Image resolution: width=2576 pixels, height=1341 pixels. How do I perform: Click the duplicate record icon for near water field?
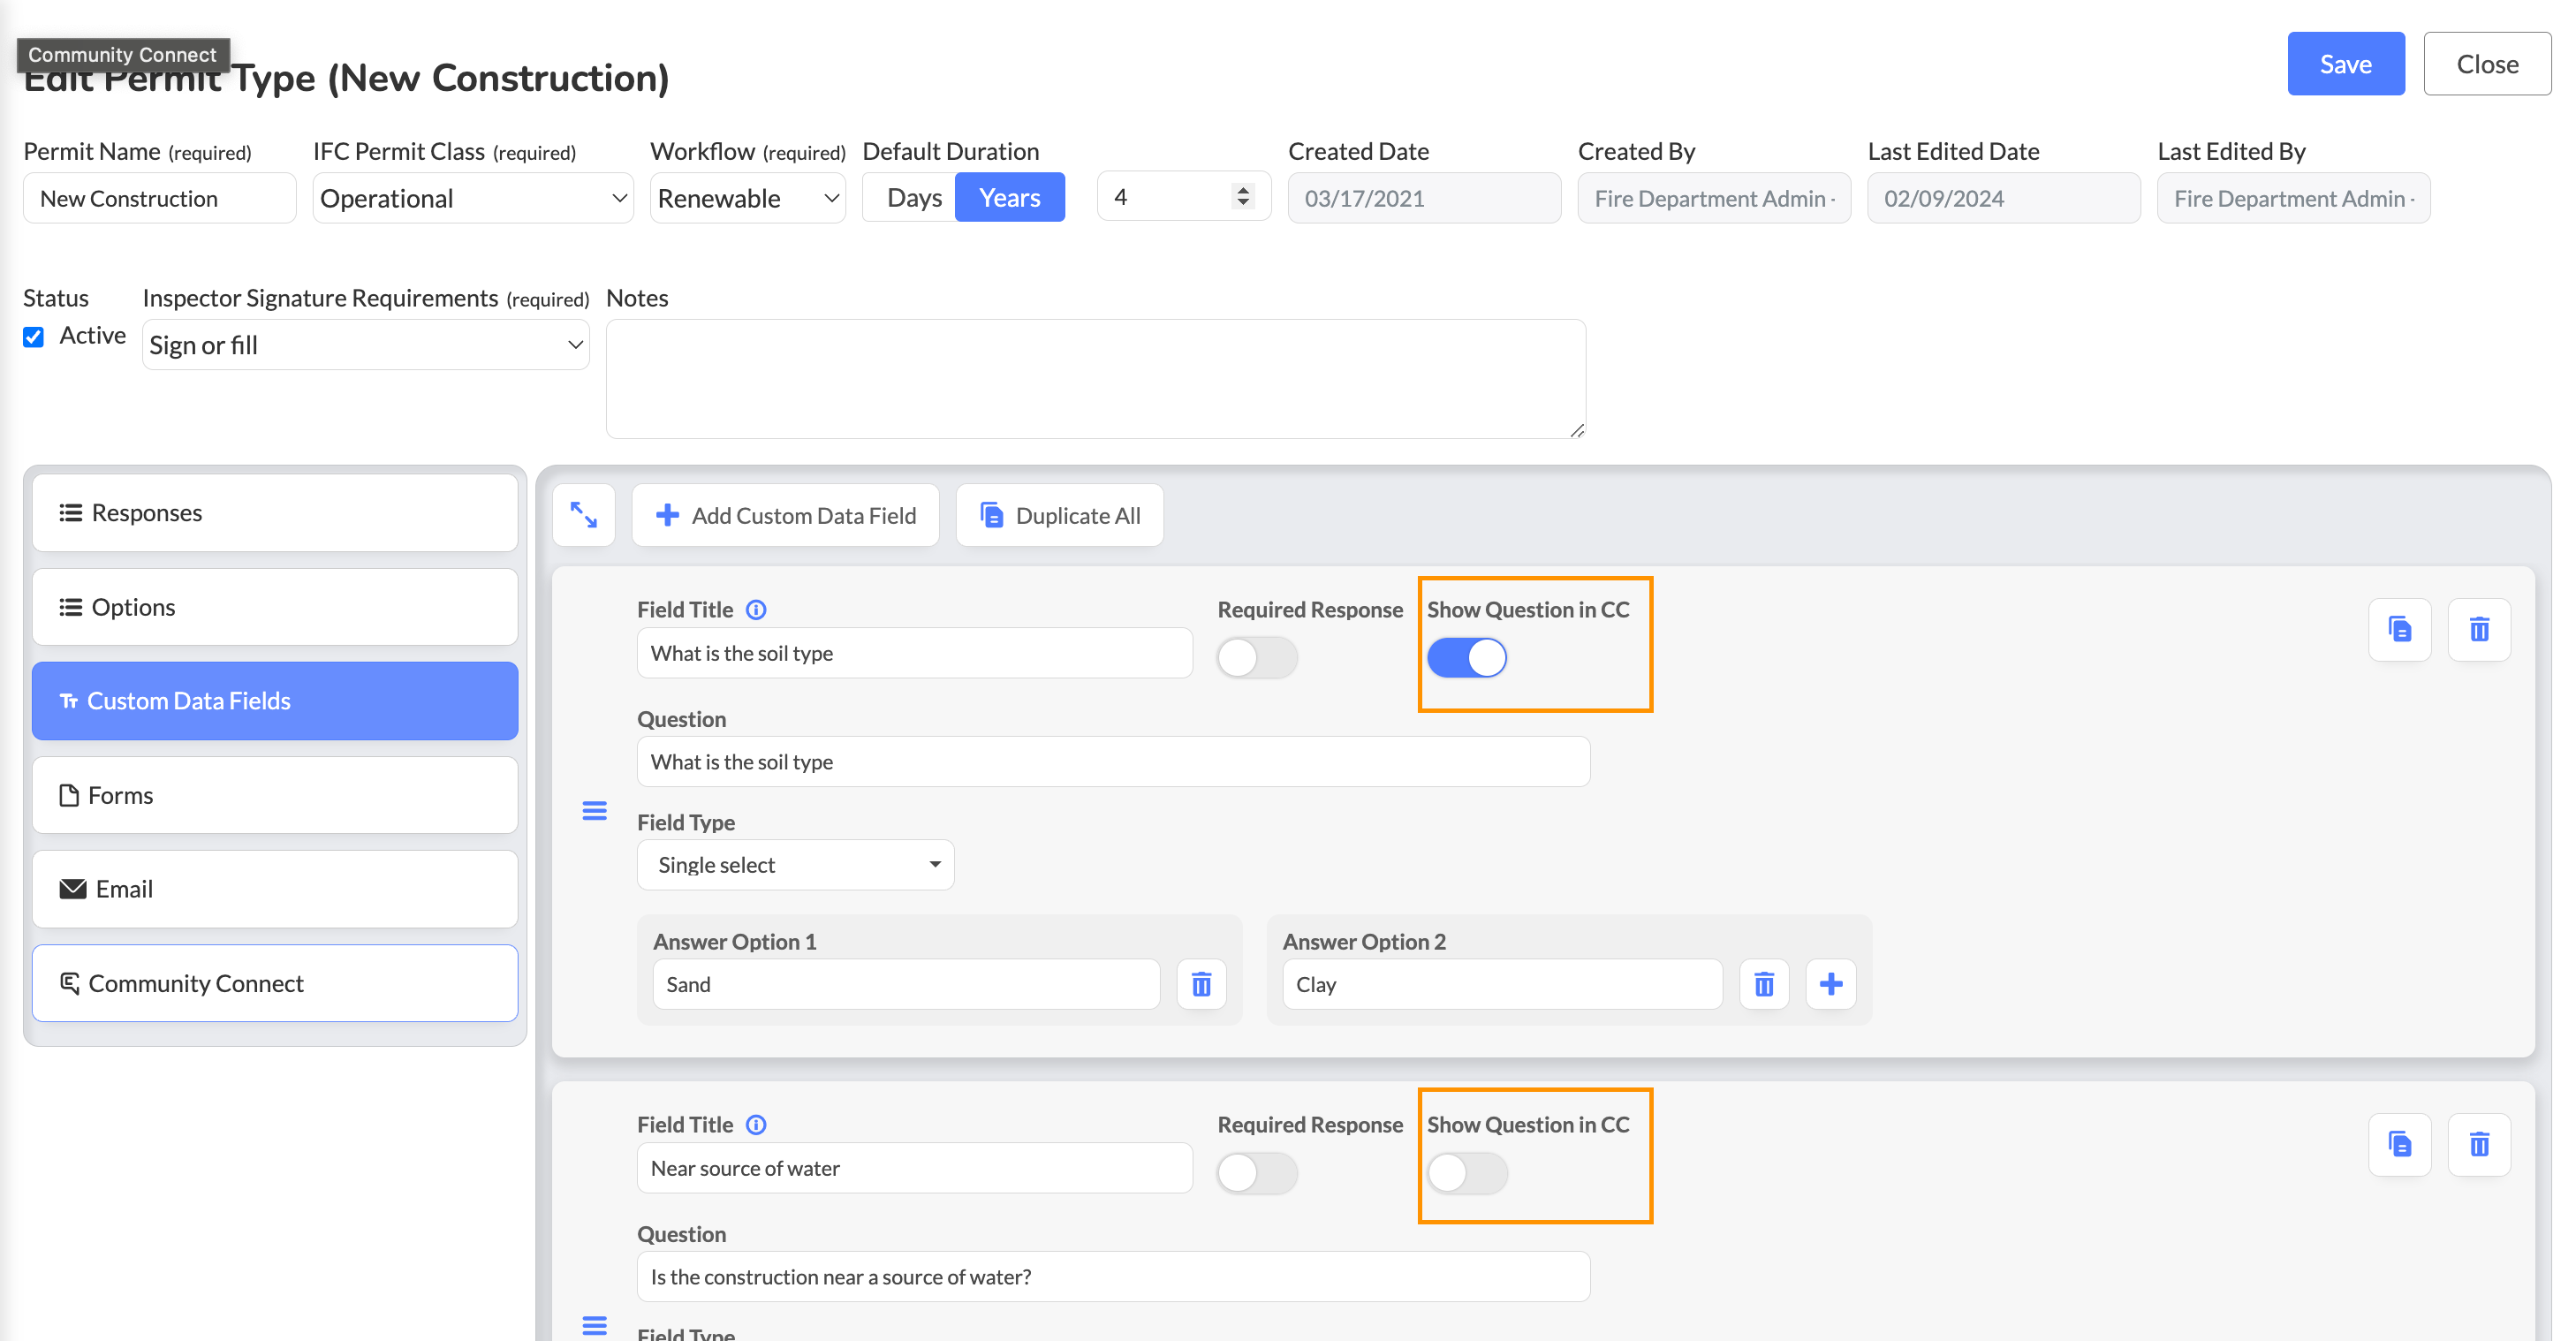click(x=2398, y=1145)
